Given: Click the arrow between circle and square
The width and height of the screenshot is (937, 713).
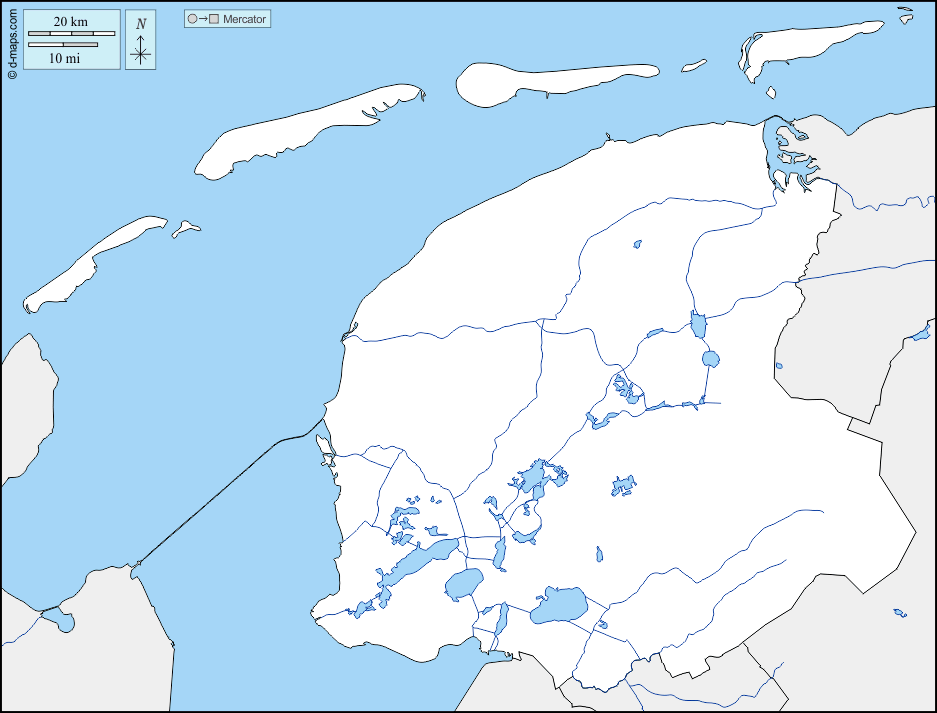Looking at the screenshot, I should coord(203,19).
